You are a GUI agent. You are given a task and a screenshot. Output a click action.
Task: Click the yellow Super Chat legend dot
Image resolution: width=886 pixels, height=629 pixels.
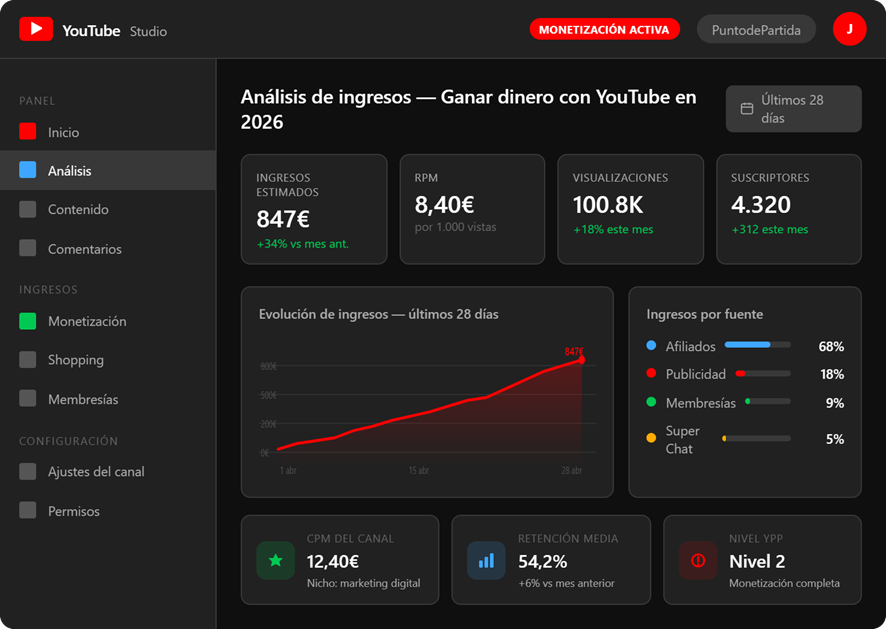coord(651,438)
